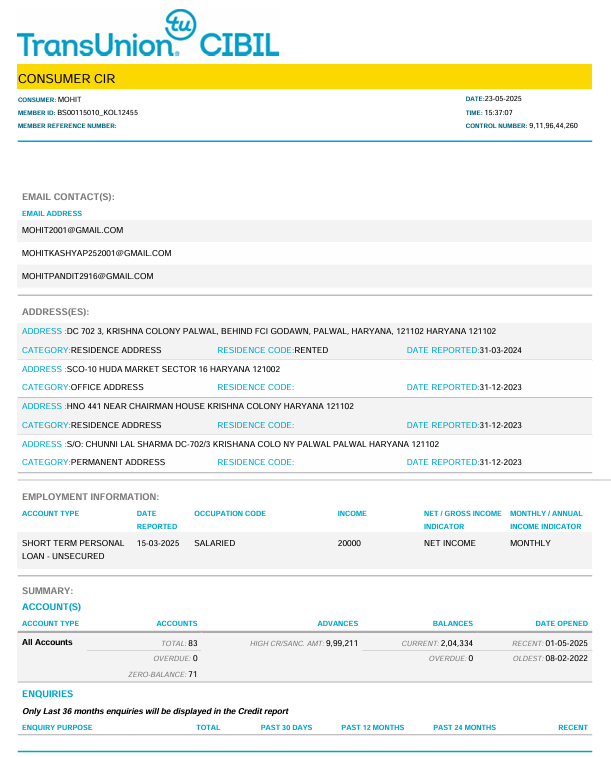Click the MONTHLY indicator value
This screenshot has height=757, width=611.
tap(530, 543)
